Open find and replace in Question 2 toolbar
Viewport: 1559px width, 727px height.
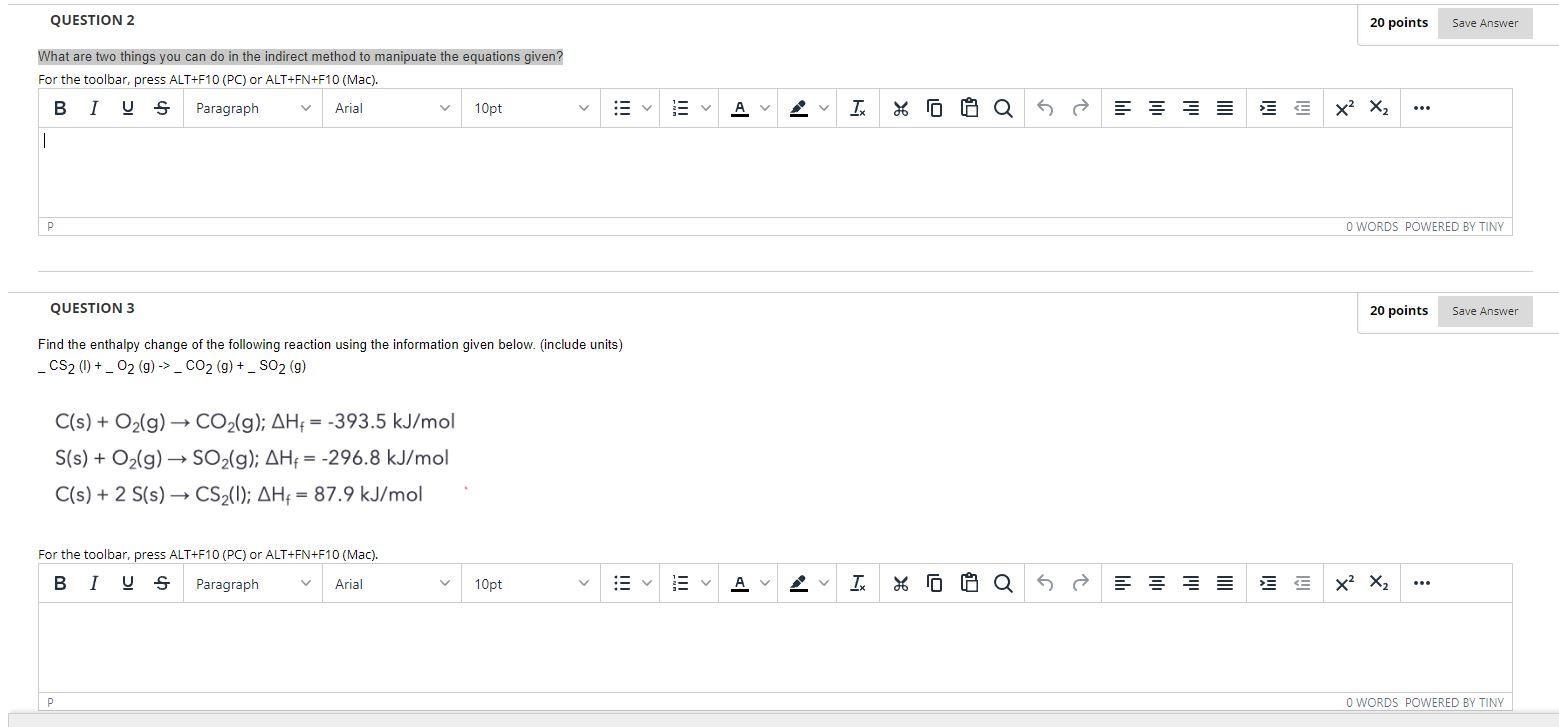coord(1003,108)
